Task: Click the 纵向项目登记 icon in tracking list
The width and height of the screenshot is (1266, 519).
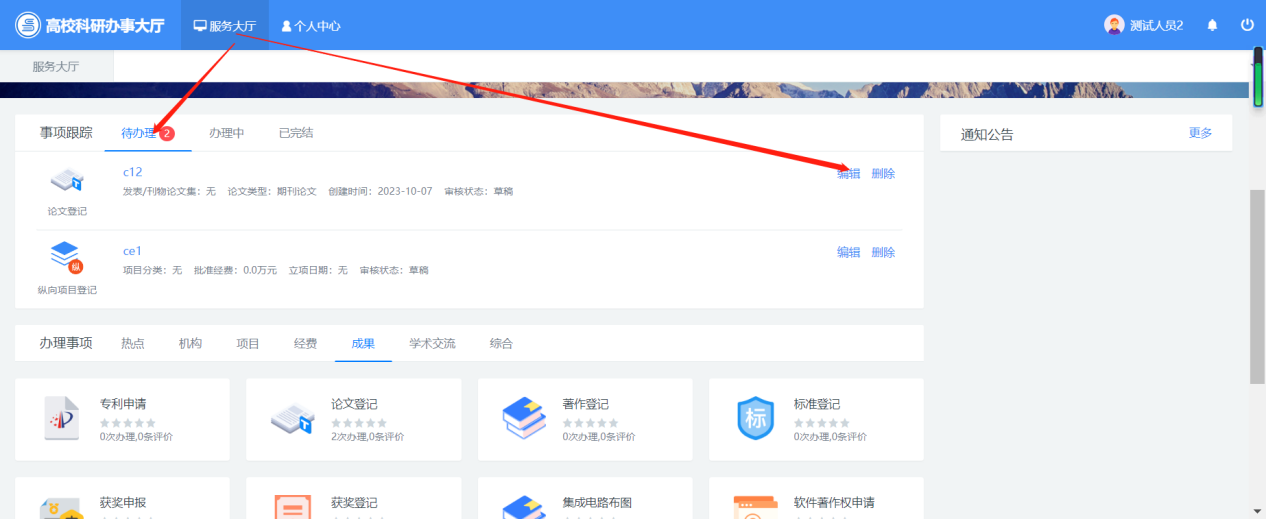Action: pyautogui.click(x=66, y=257)
